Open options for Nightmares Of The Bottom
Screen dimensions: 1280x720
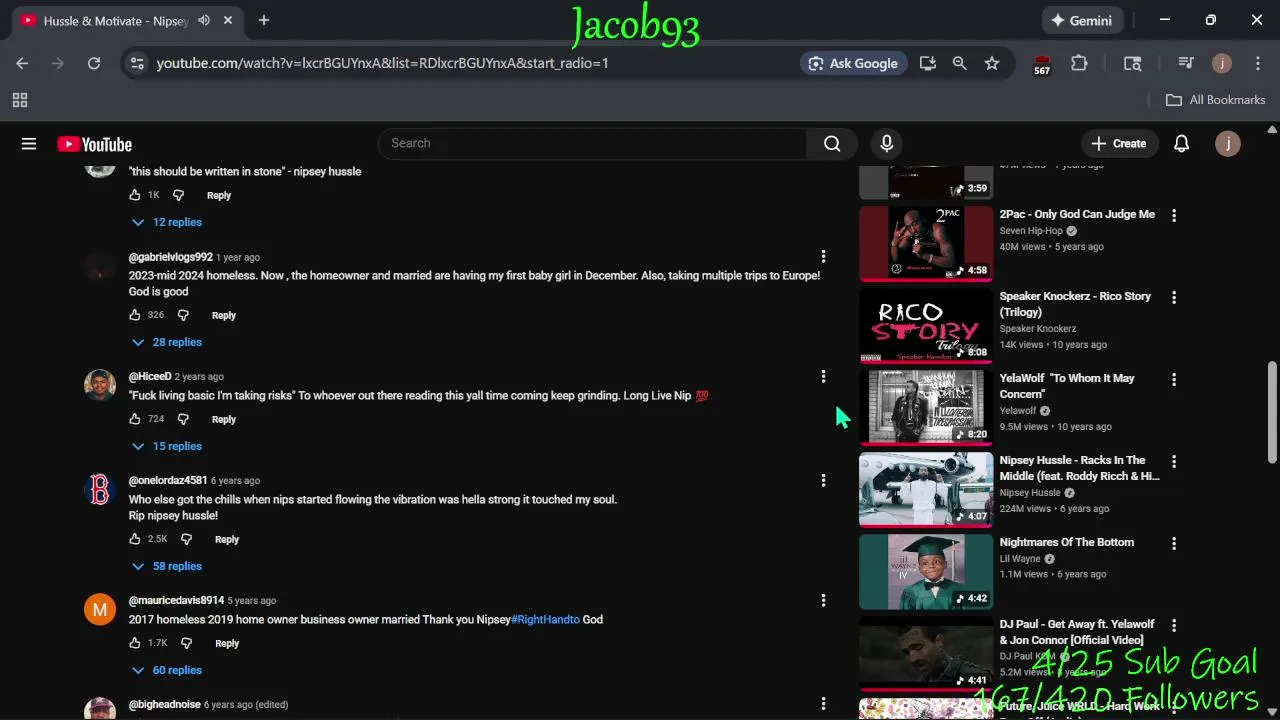(x=1174, y=543)
